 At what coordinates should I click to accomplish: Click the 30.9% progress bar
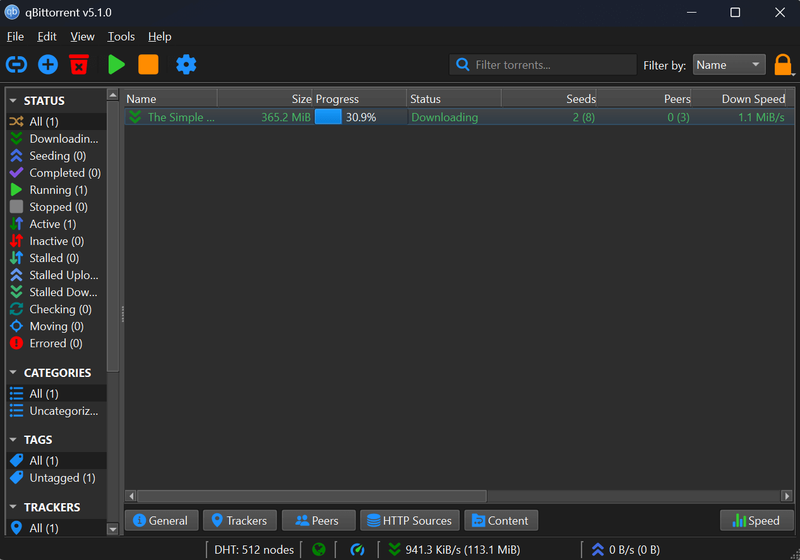coord(360,117)
